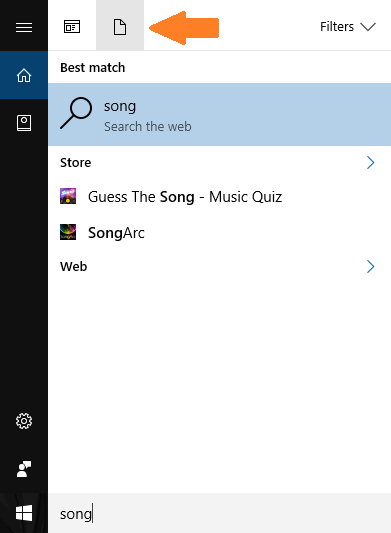
Task: Click the Feedback person icon
Action: pyautogui.click(x=24, y=469)
